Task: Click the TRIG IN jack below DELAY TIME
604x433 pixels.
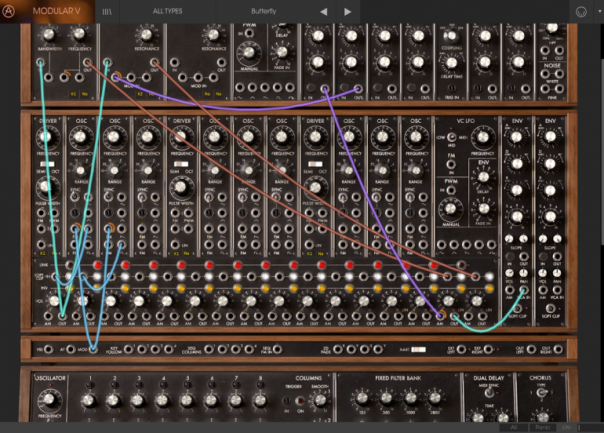Action: (x=452, y=89)
